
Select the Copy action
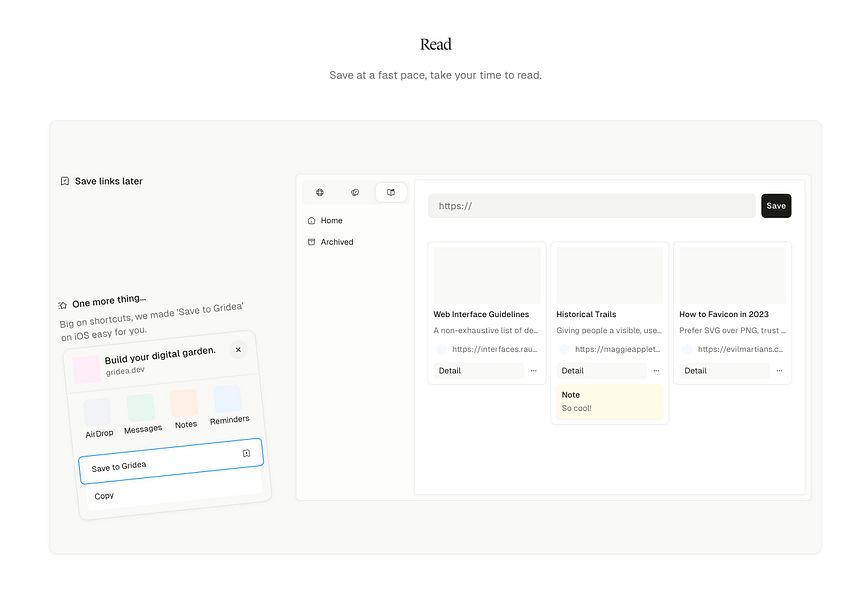(x=175, y=489)
